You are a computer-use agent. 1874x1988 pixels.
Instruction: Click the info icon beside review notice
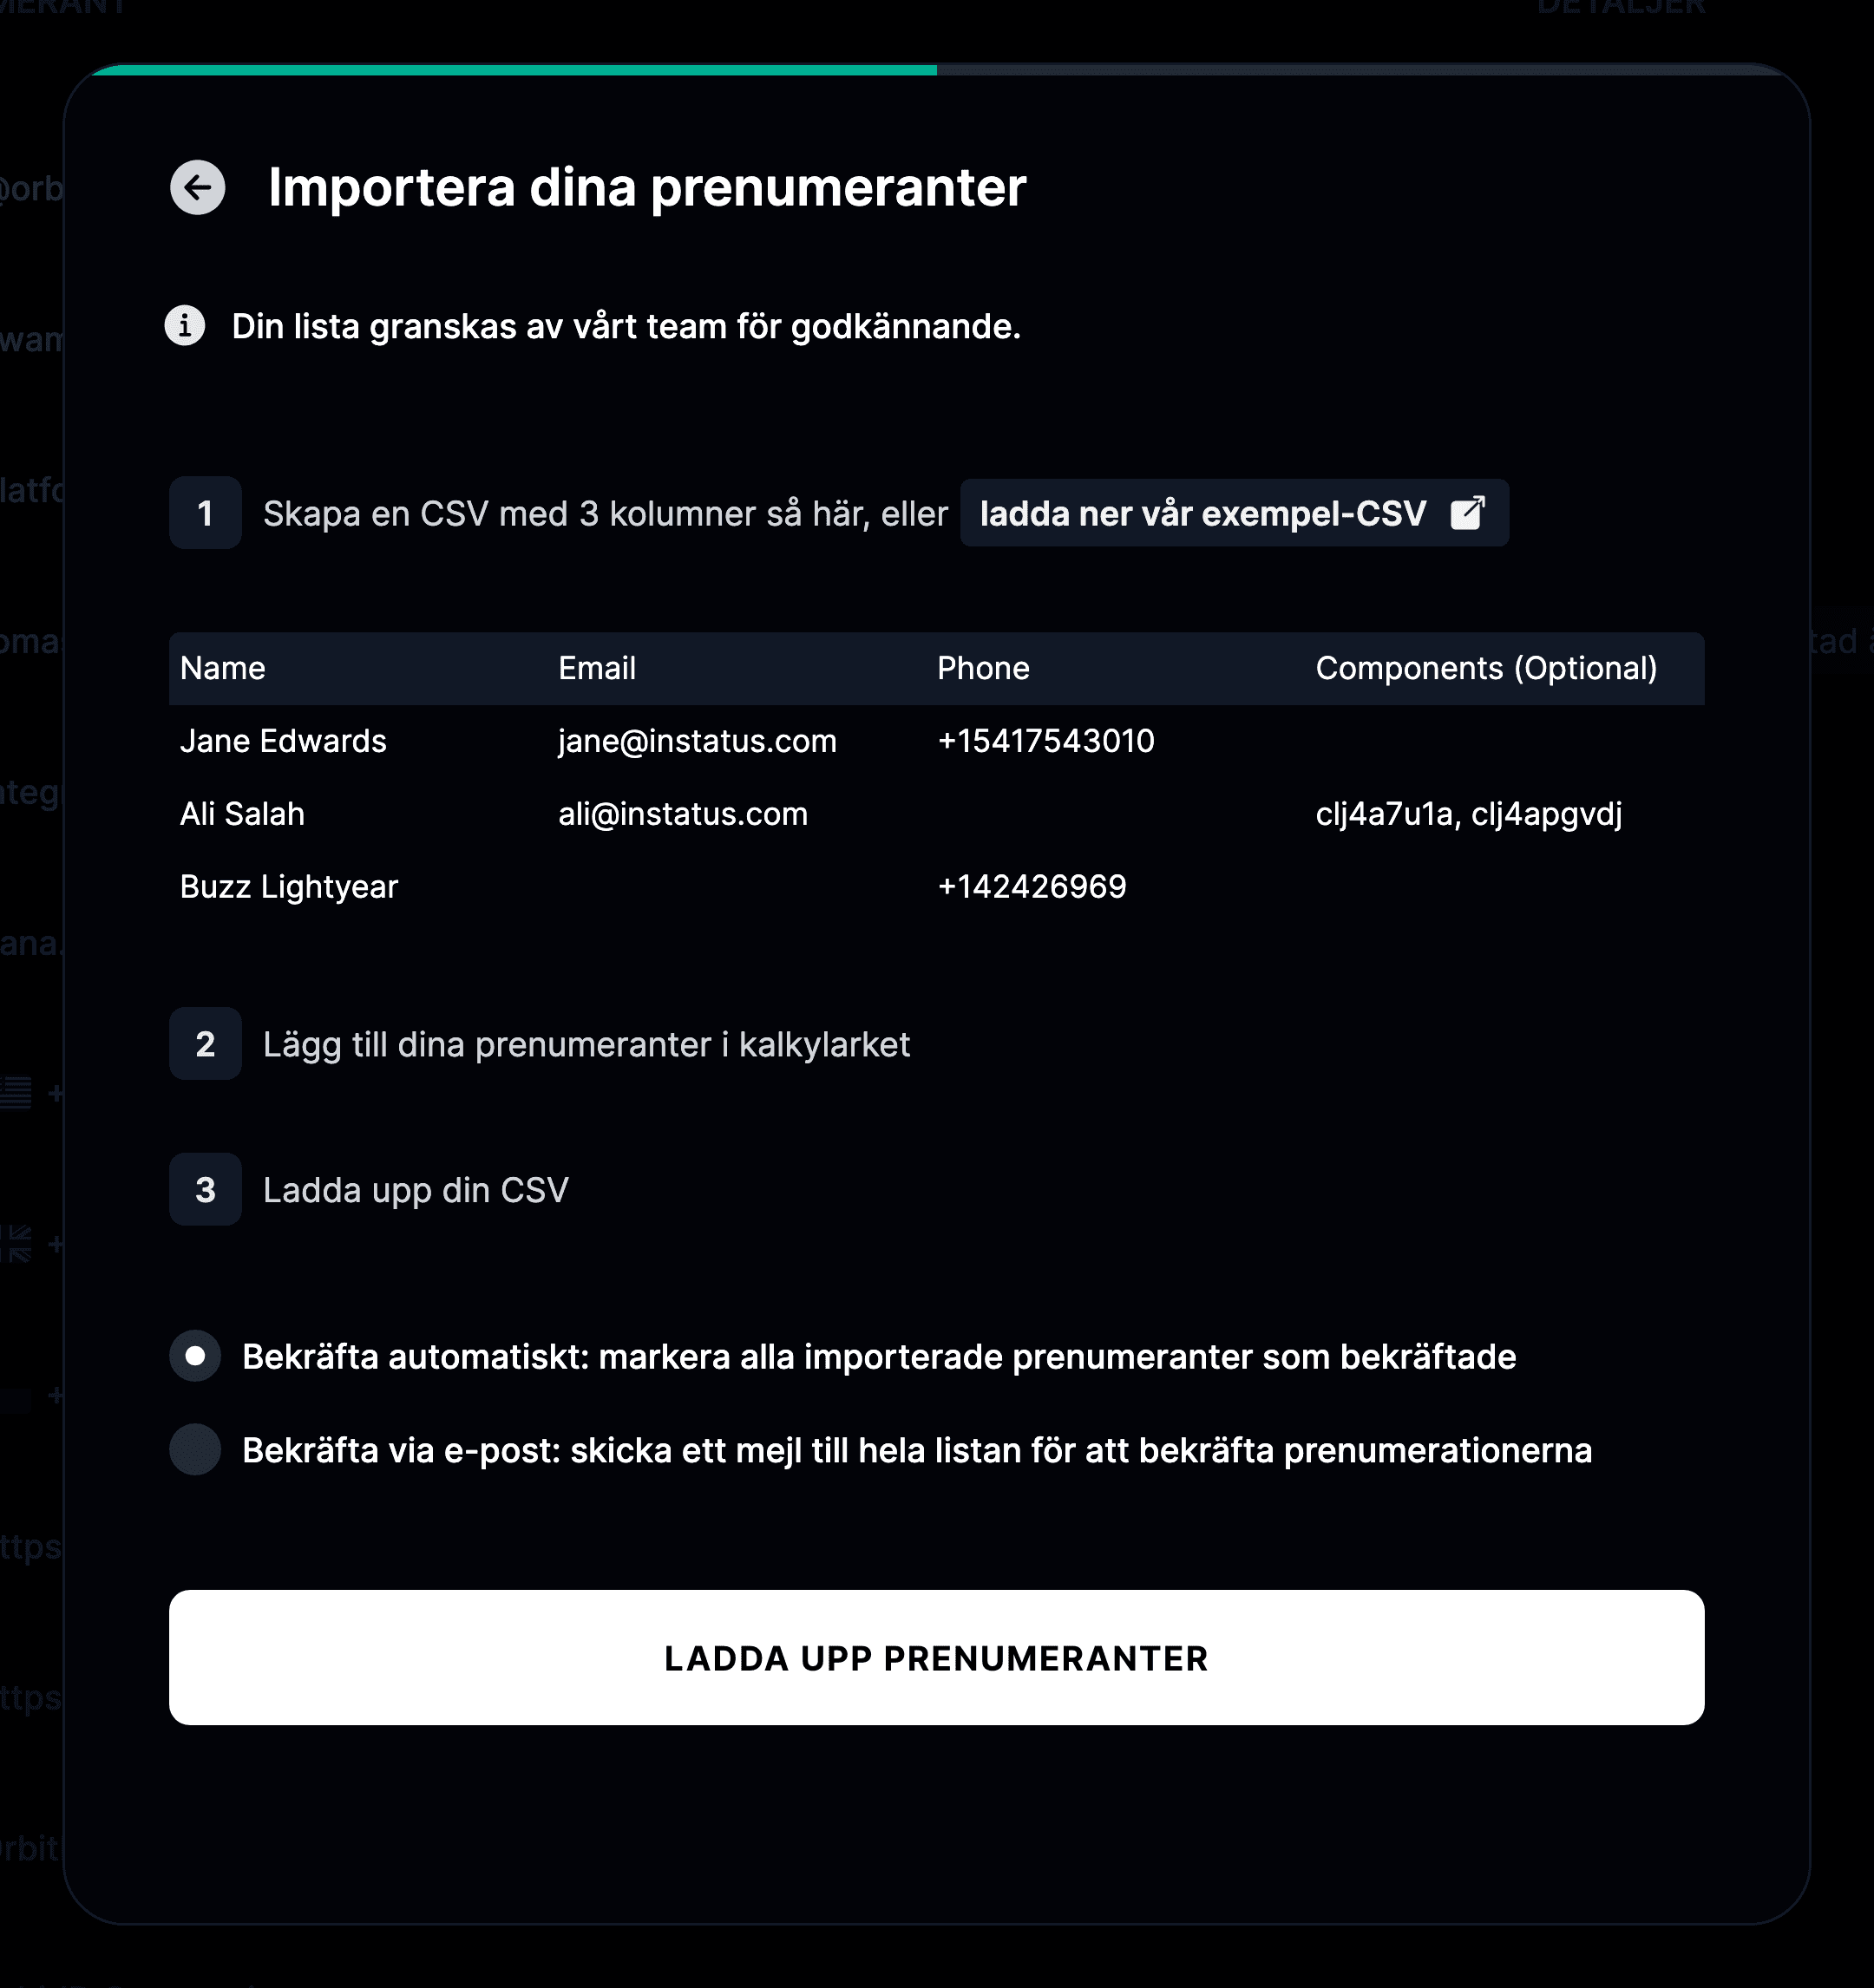pos(185,326)
